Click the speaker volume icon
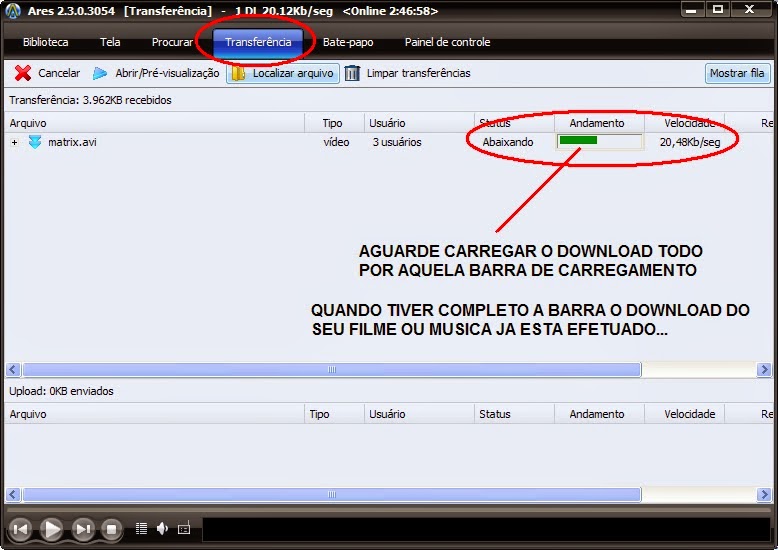This screenshot has width=778, height=550. pyautogui.click(x=162, y=529)
